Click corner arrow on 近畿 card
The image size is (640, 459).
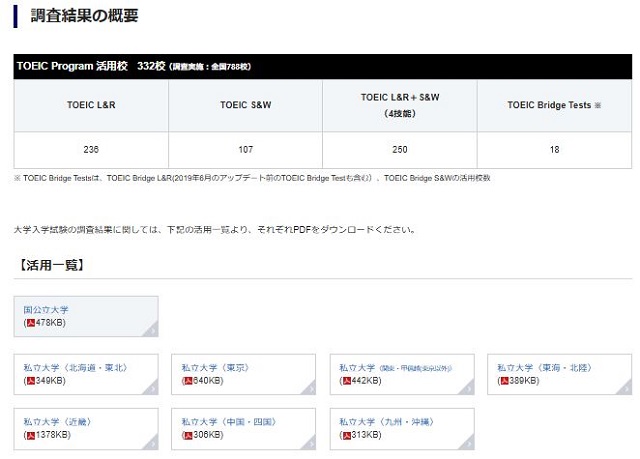pos(151,442)
